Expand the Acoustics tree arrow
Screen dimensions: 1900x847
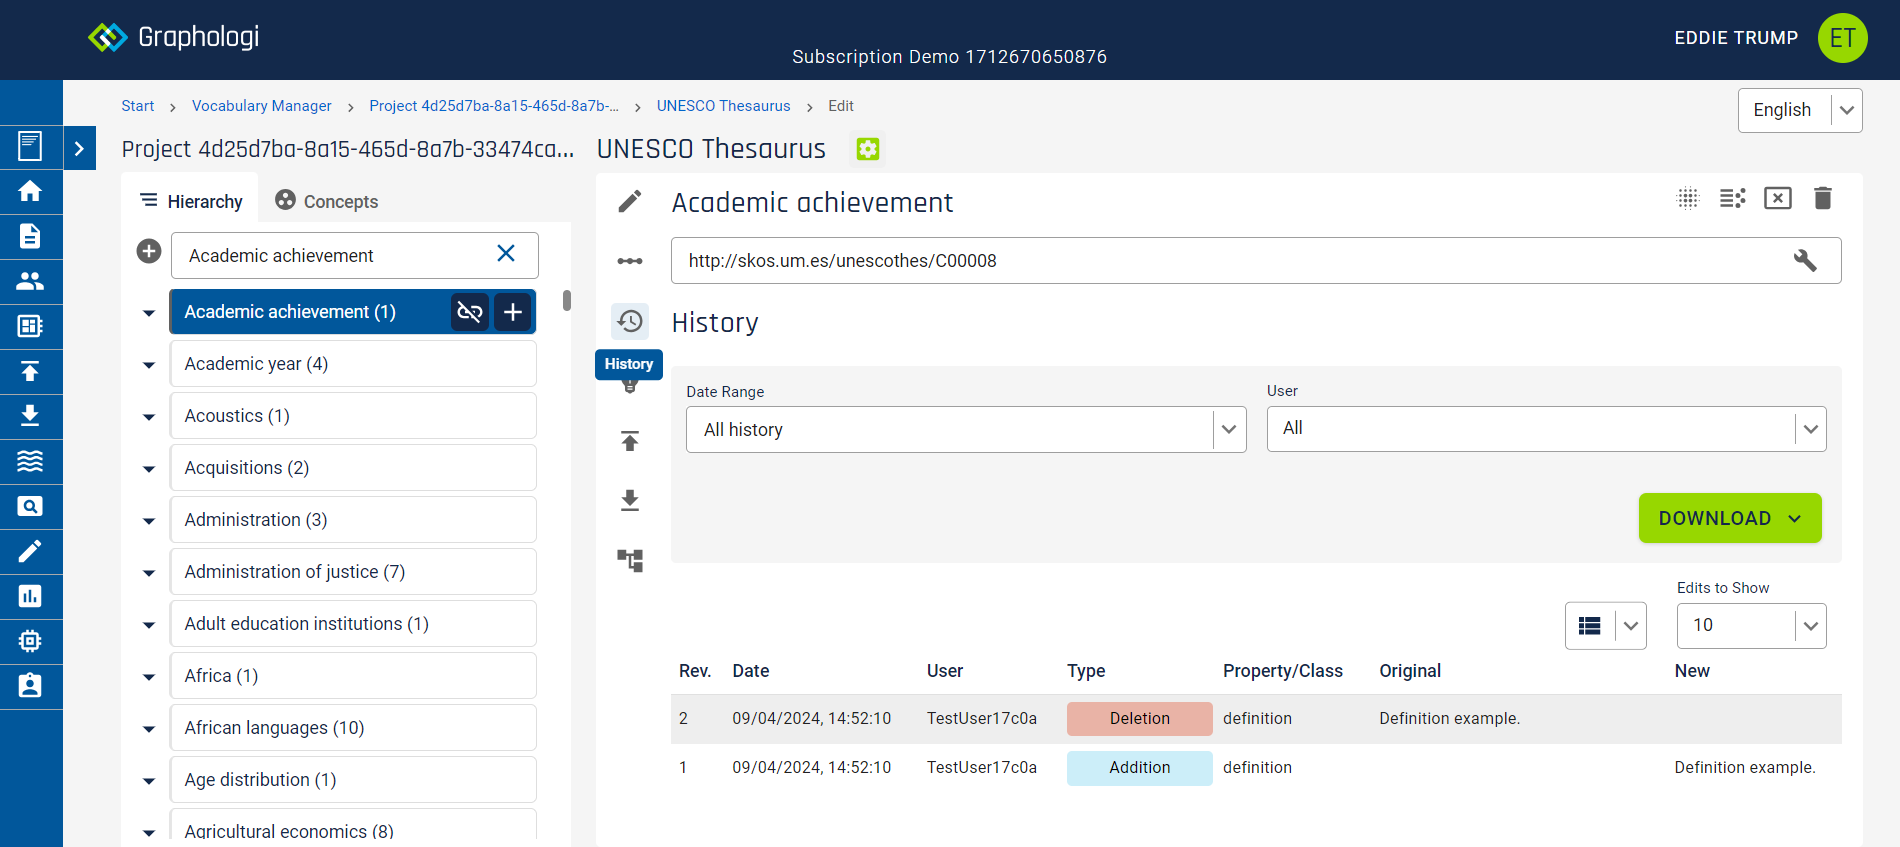coord(149,417)
